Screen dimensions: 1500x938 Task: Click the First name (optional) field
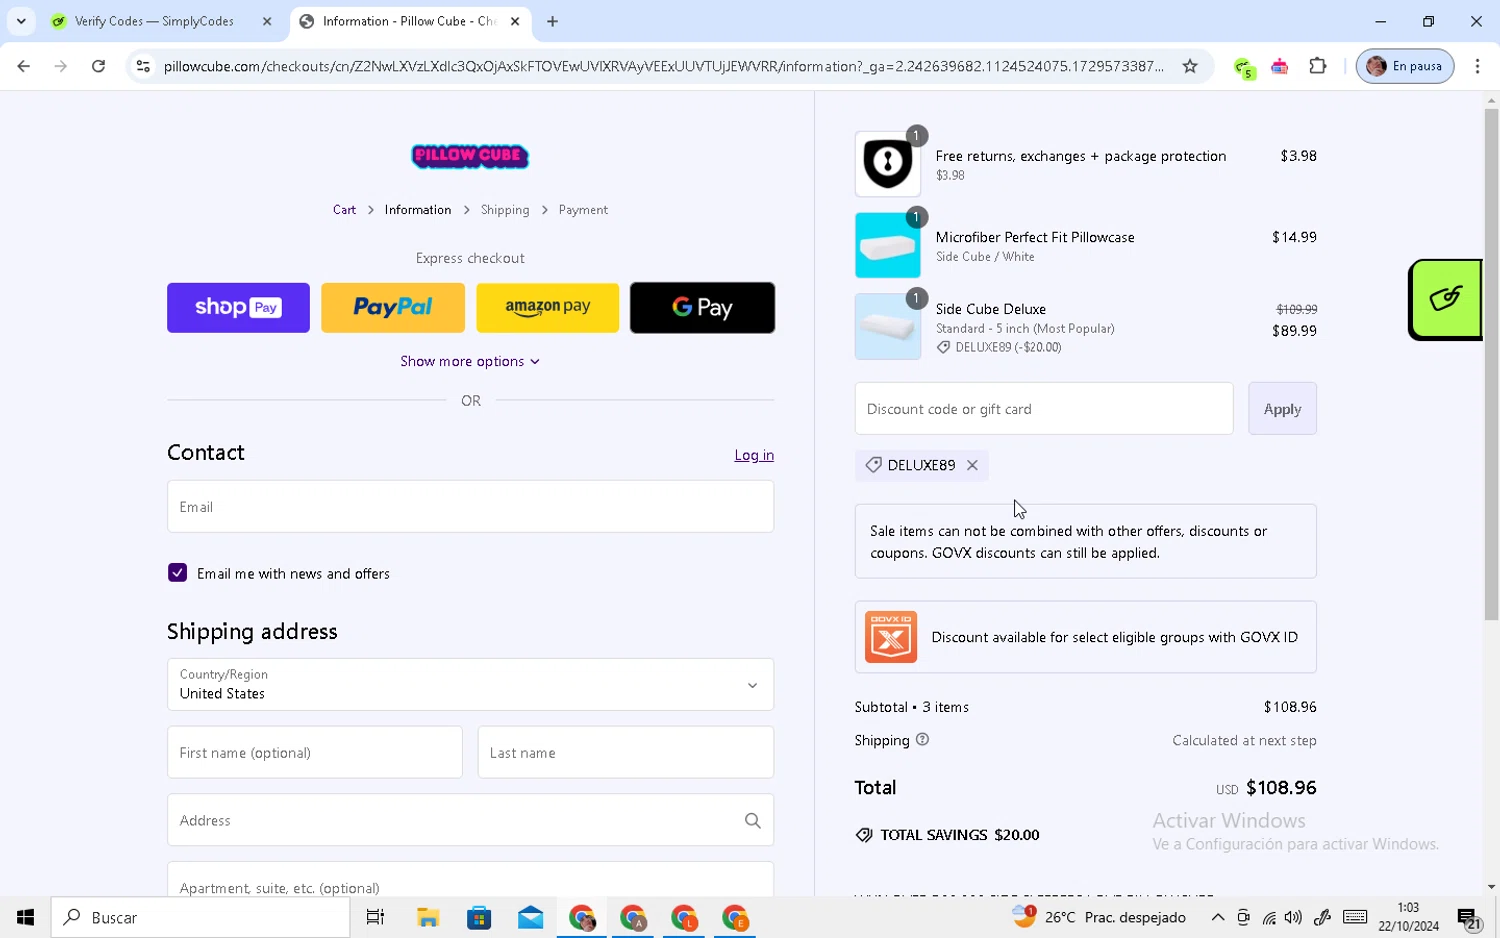coord(315,752)
